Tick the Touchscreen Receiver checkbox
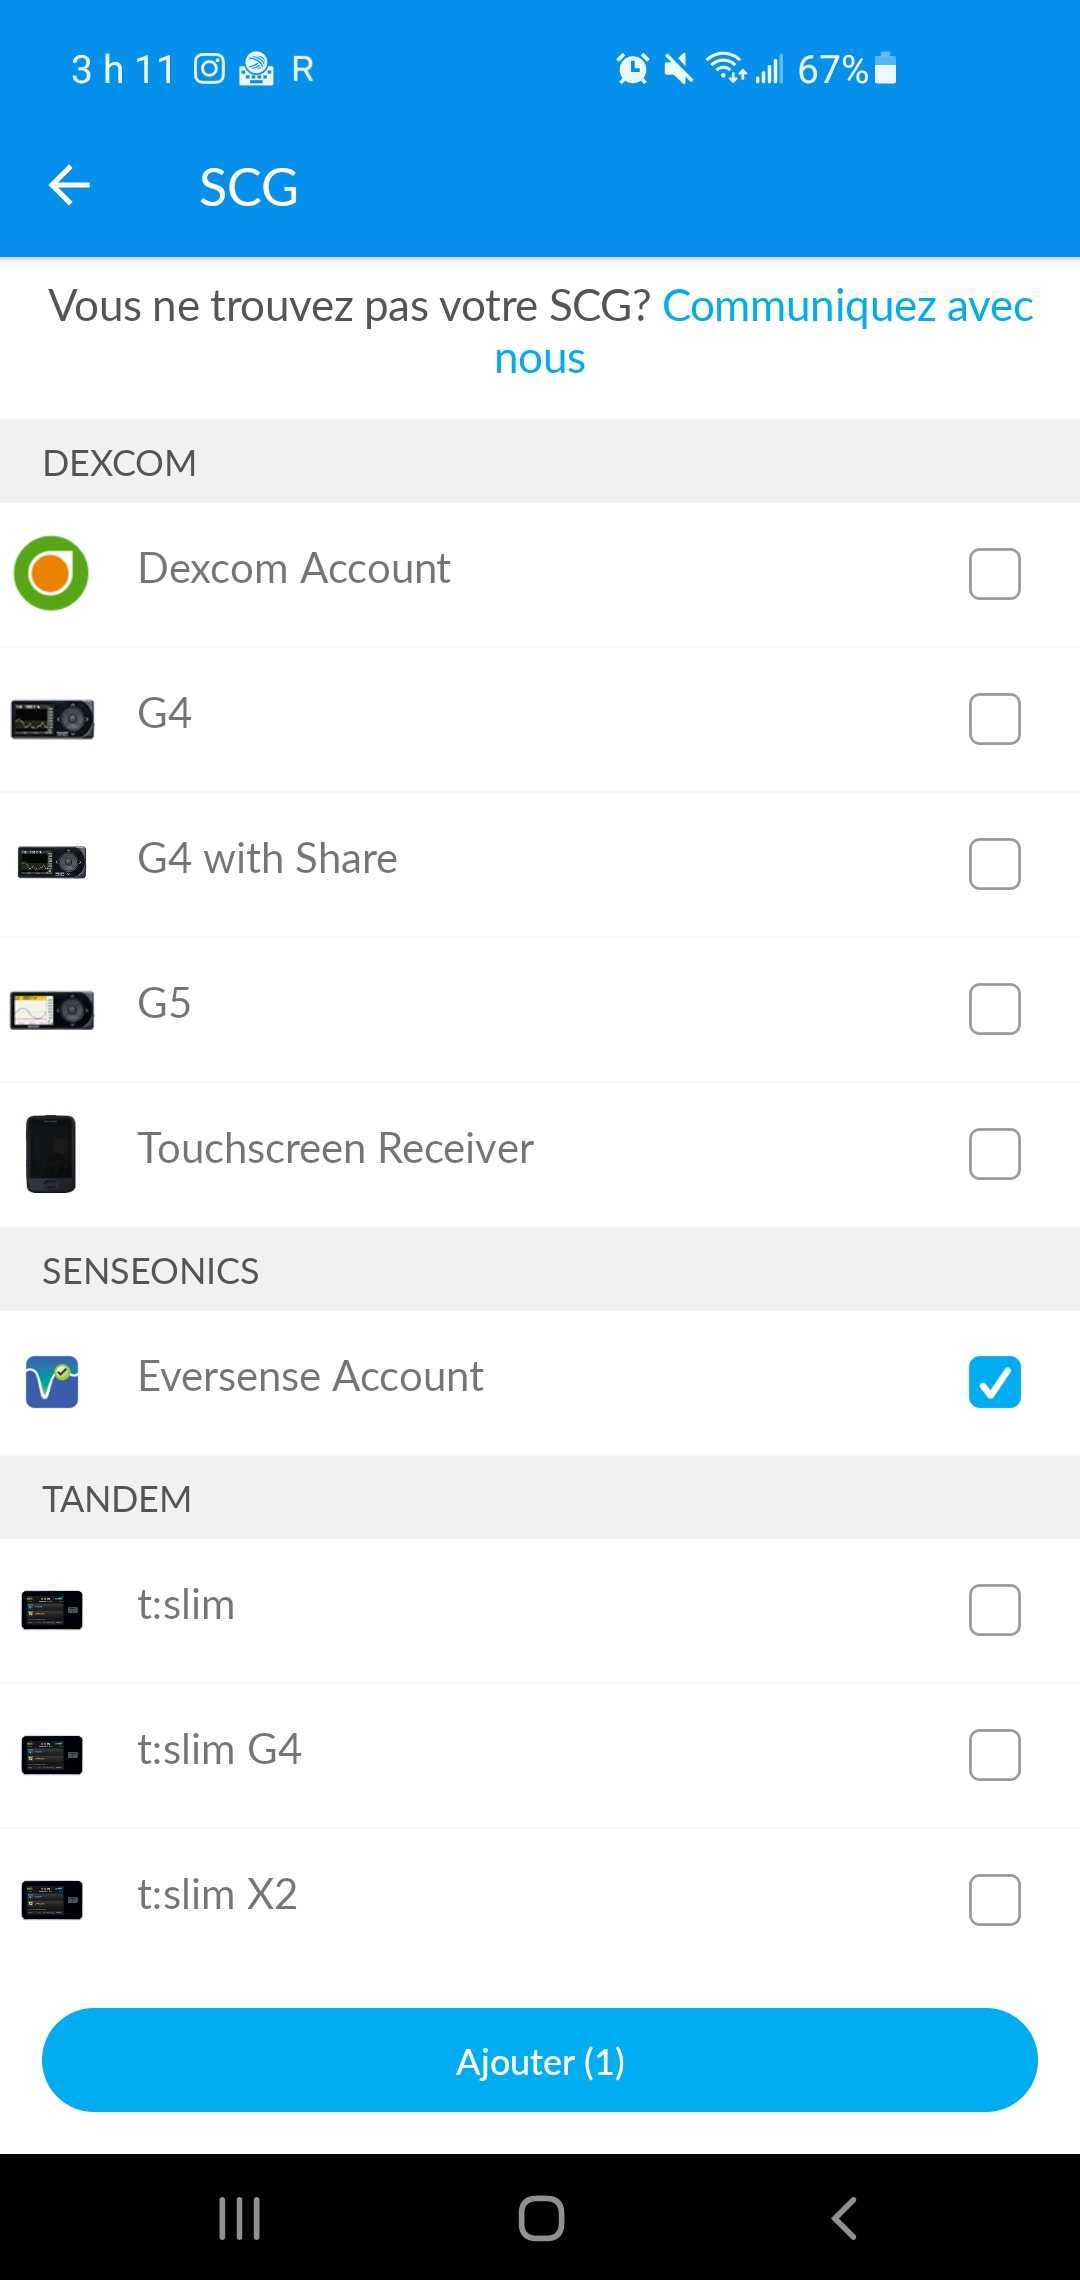The width and height of the screenshot is (1080, 2280). [995, 1154]
